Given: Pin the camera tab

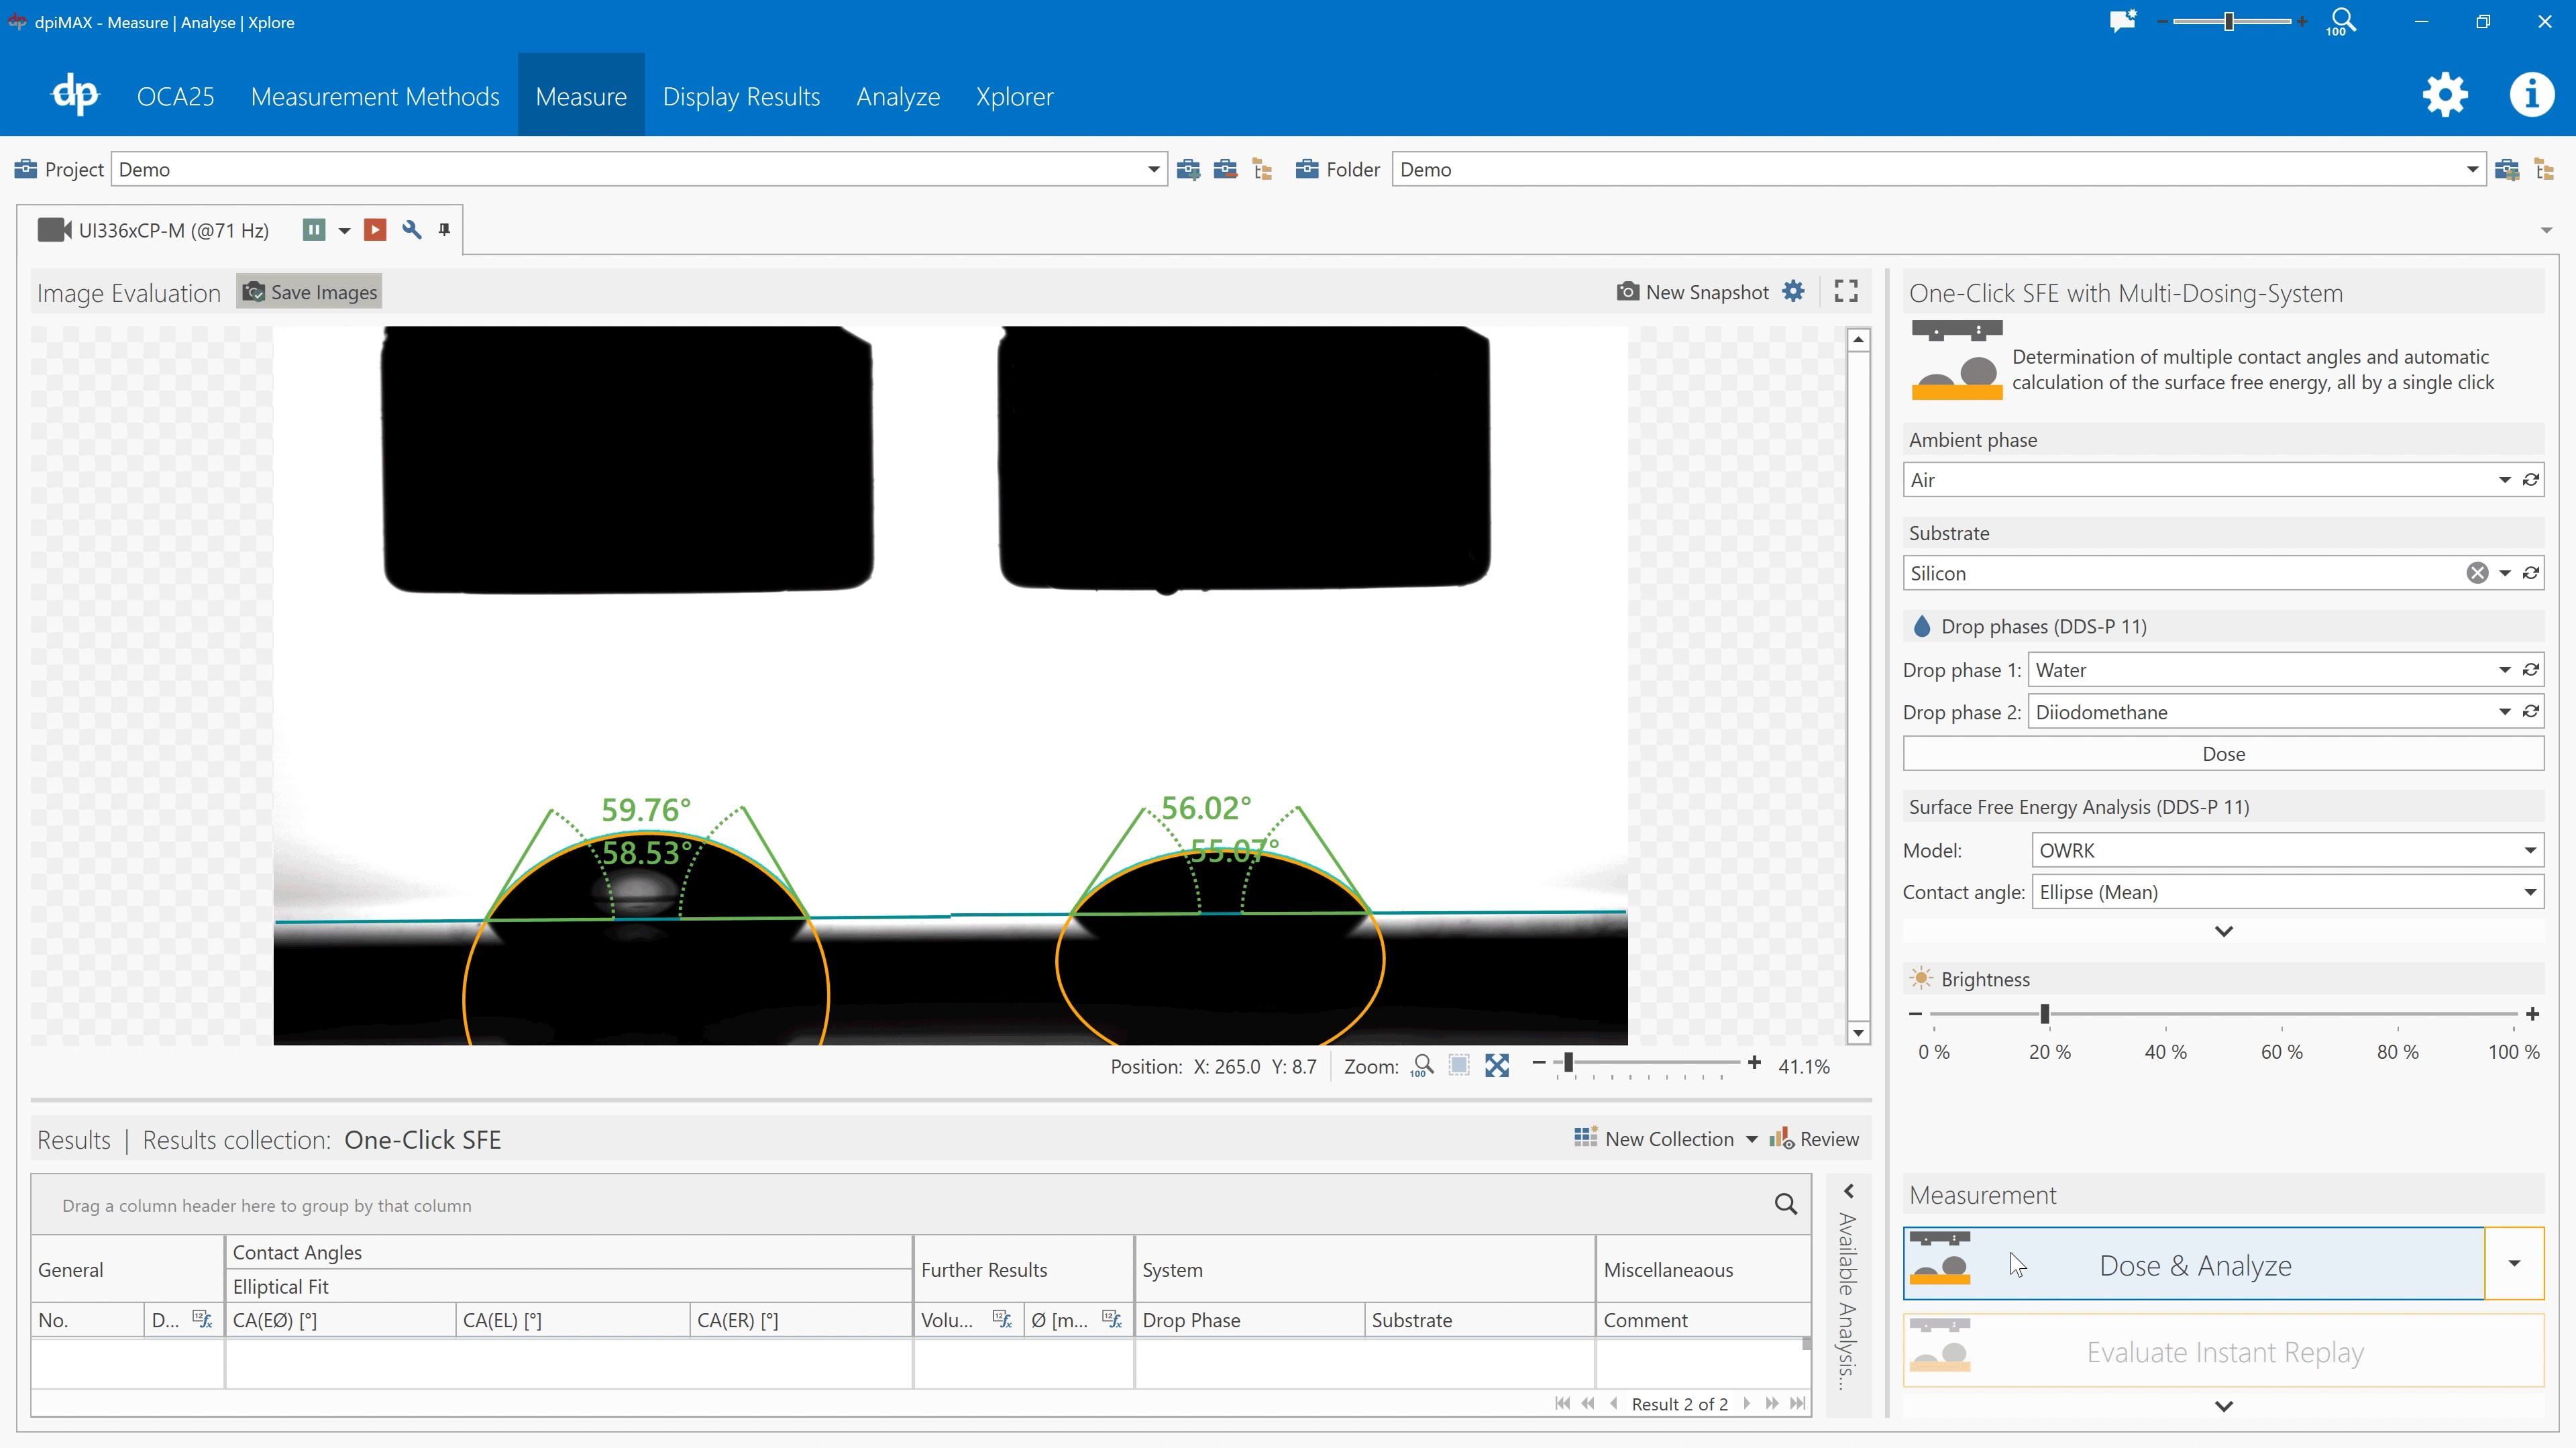Looking at the screenshot, I should [x=444, y=230].
